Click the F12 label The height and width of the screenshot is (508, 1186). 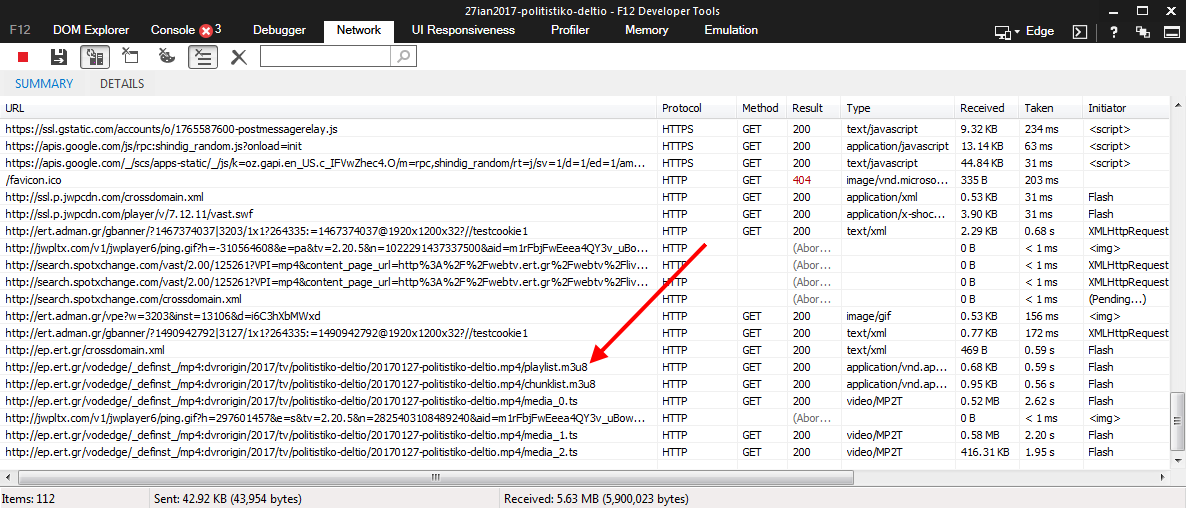click(x=20, y=30)
